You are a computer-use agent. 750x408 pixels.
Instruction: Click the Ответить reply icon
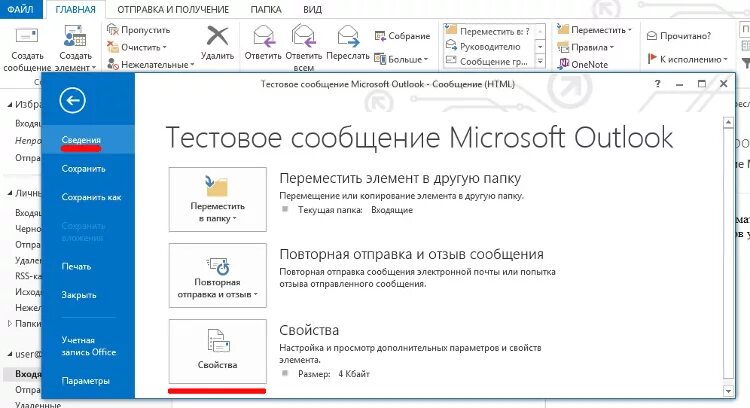pos(263,36)
